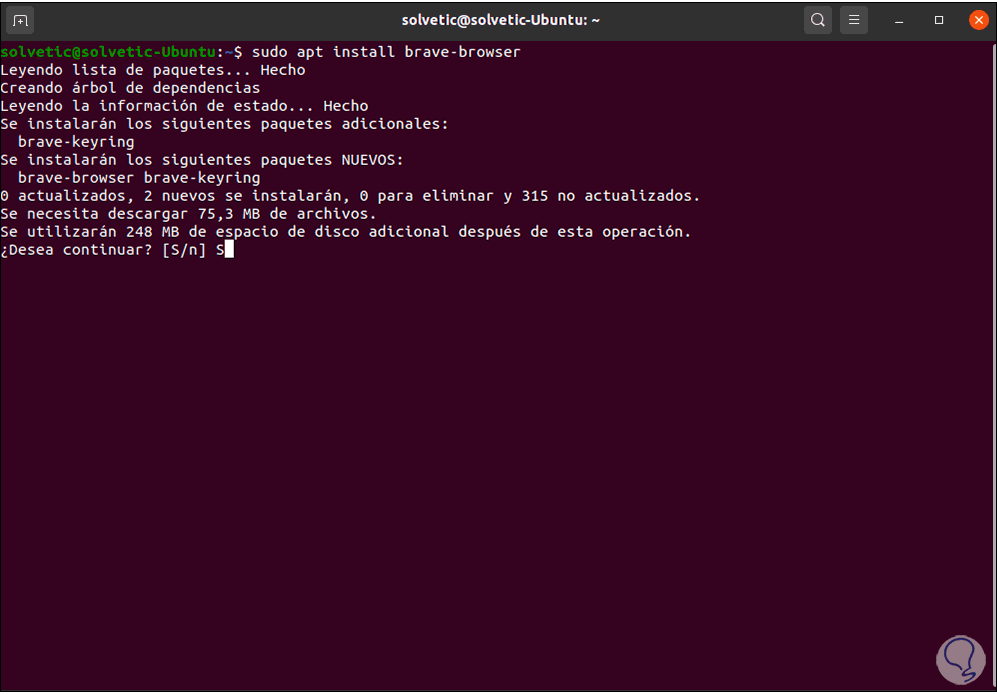Viewport: 997px width, 694px height.
Task: Click the solvetic@solvetic-Ubuntu window title
Action: pyautogui.click(x=500, y=20)
